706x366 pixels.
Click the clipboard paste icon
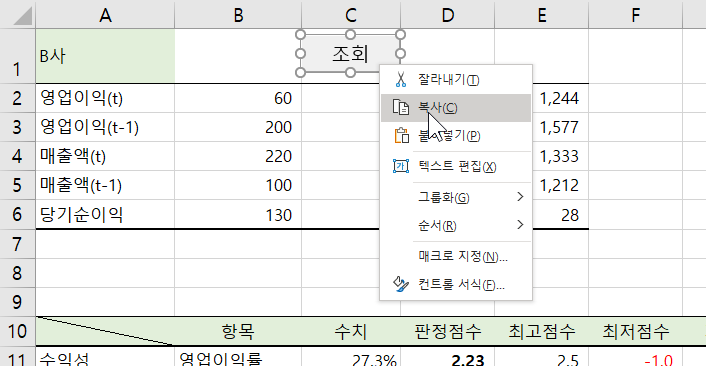(x=401, y=136)
